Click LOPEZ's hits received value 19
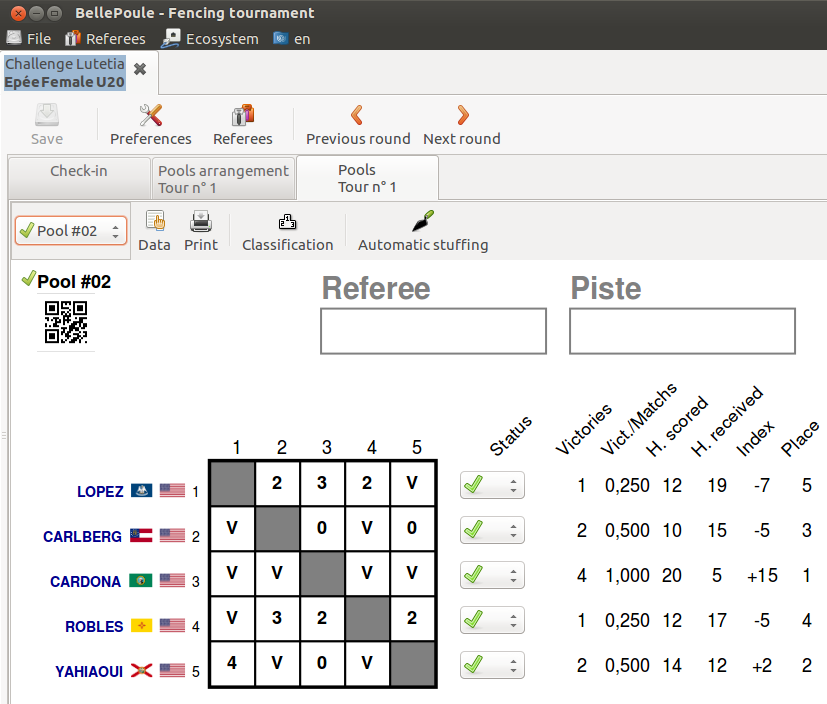The image size is (827, 704). tap(717, 485)
